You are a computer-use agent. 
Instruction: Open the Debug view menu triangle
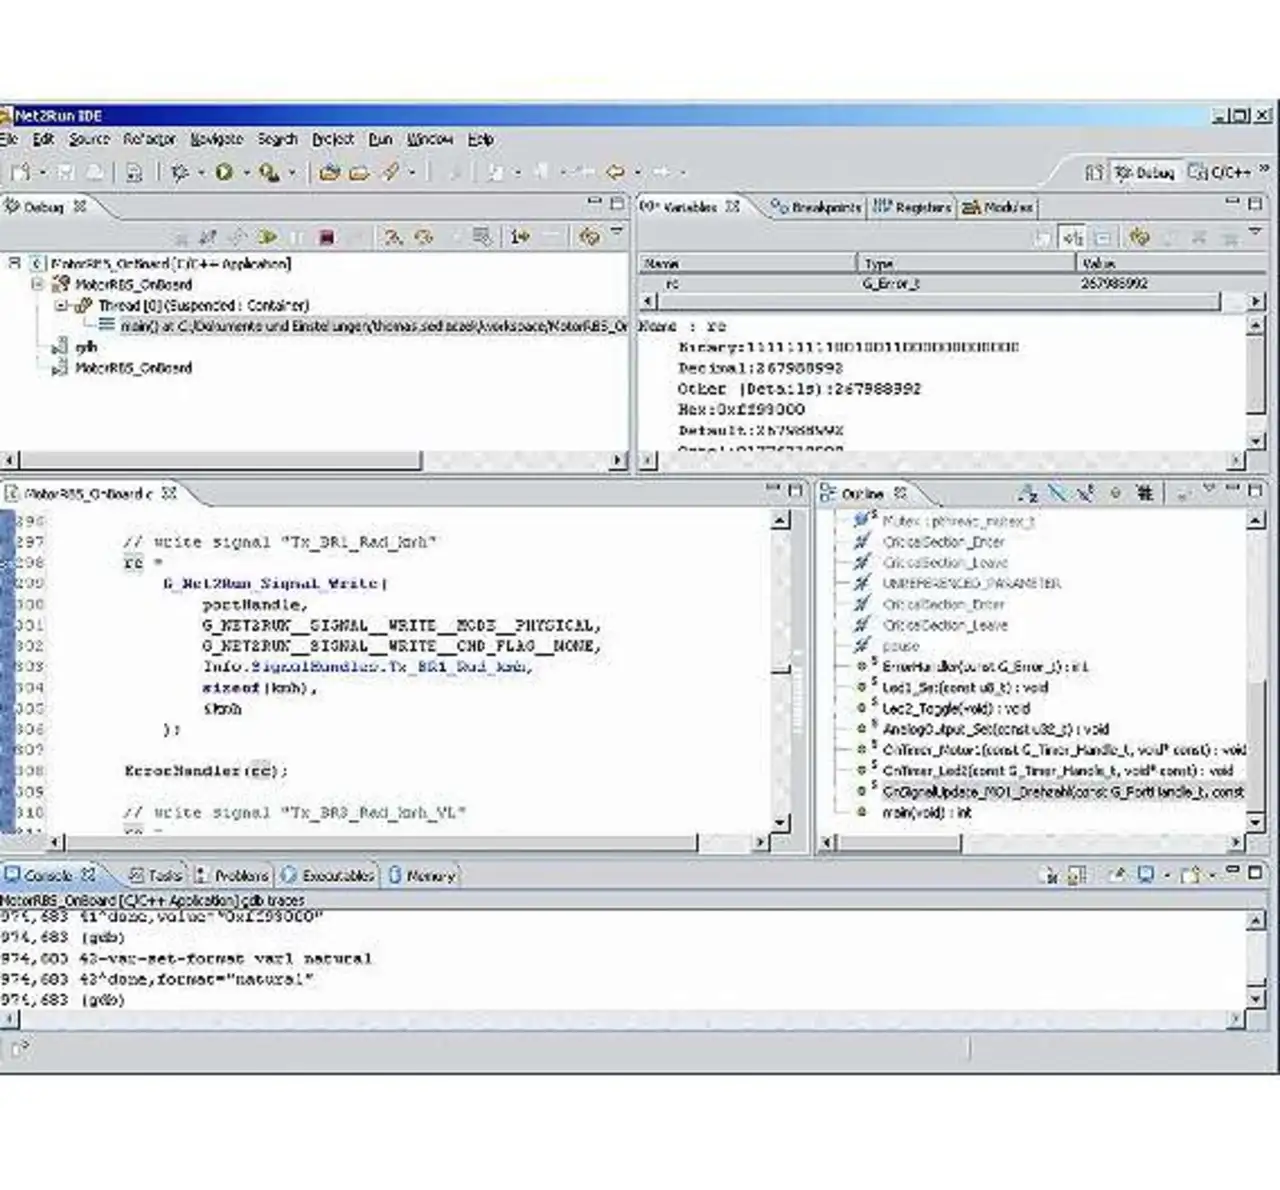click(x=617, y=232)
